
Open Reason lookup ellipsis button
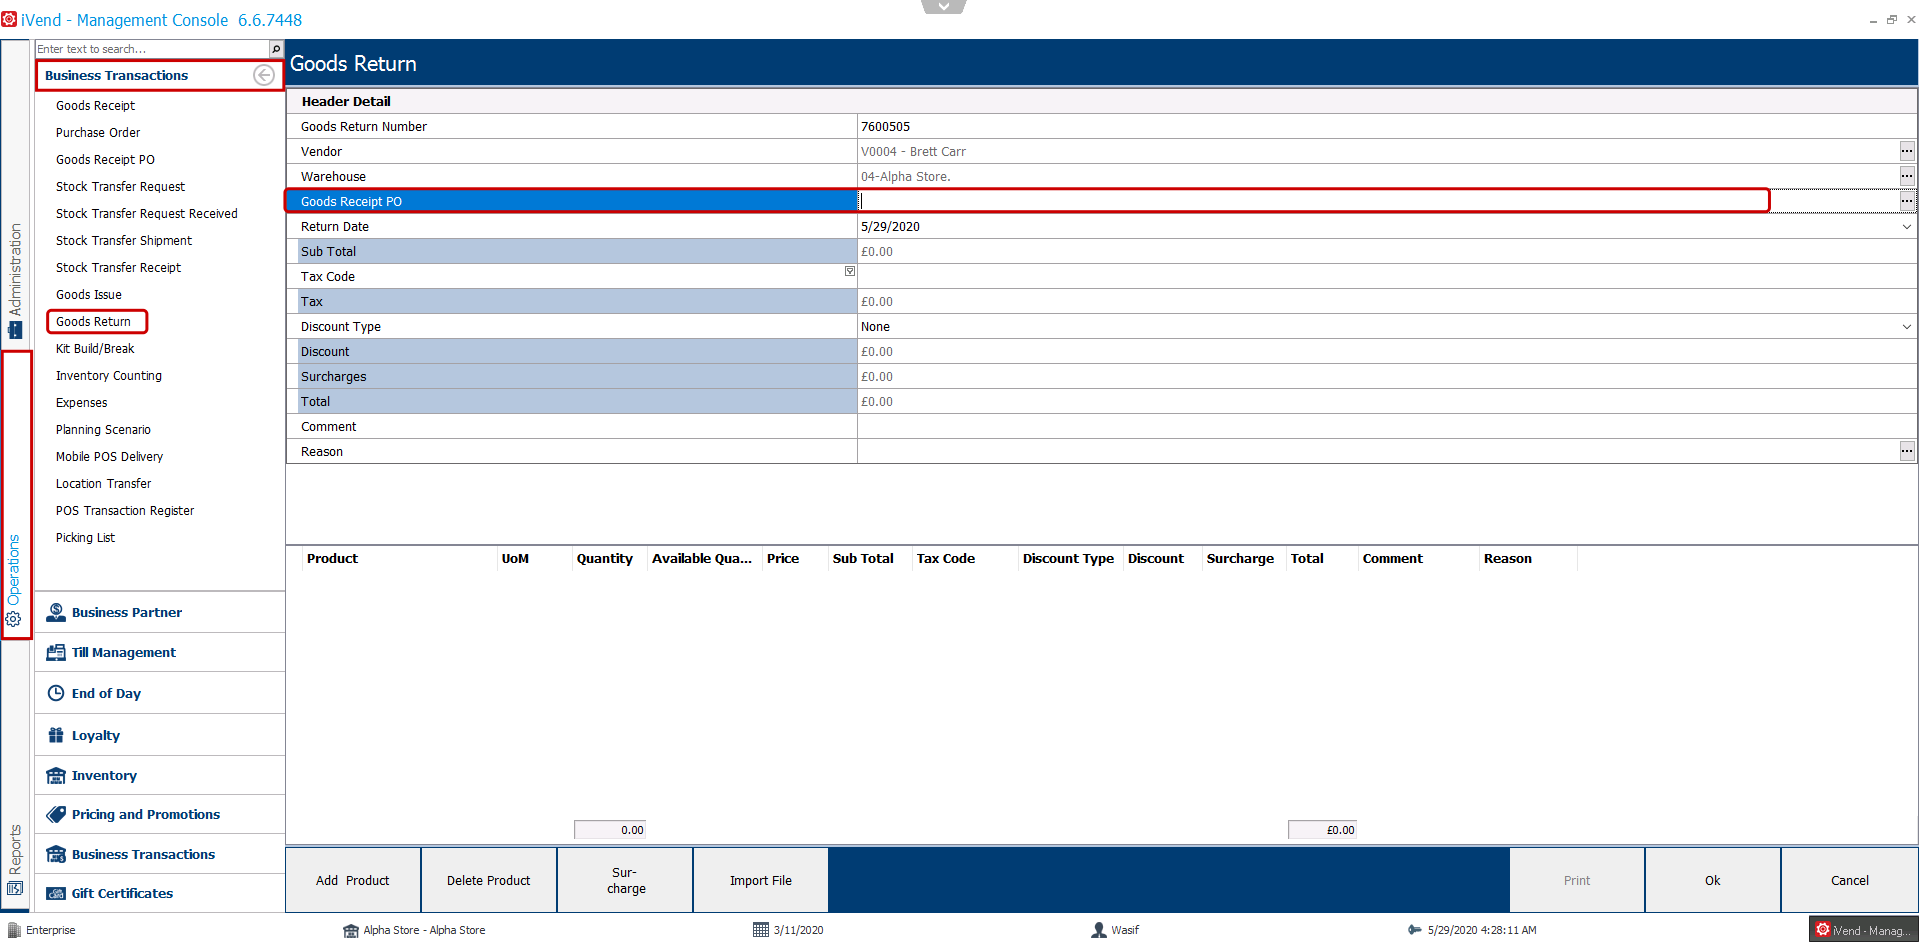pyautogui.click(x=1907, y=451)
